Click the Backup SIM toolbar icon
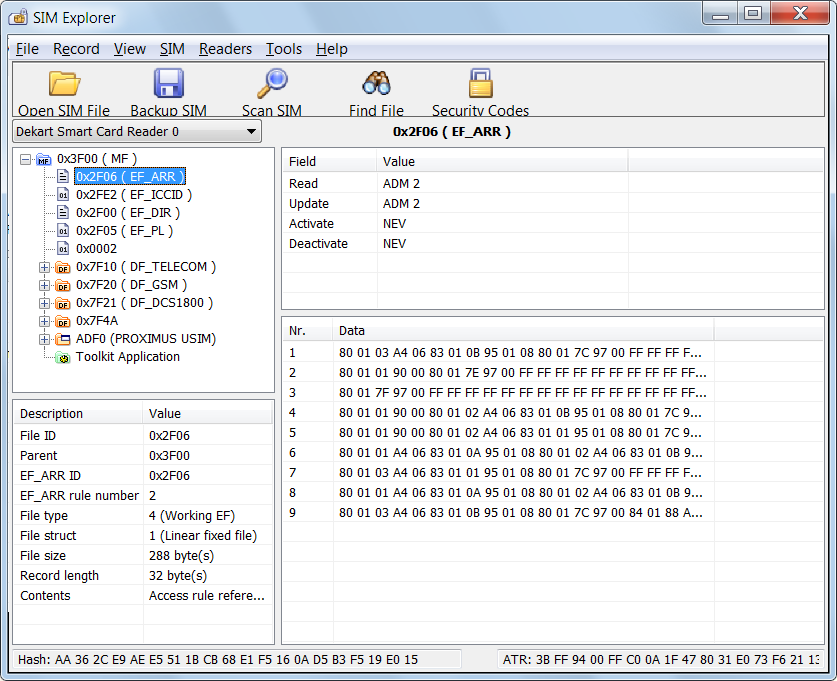Screen dimensions: 837x681 (168, 82)
